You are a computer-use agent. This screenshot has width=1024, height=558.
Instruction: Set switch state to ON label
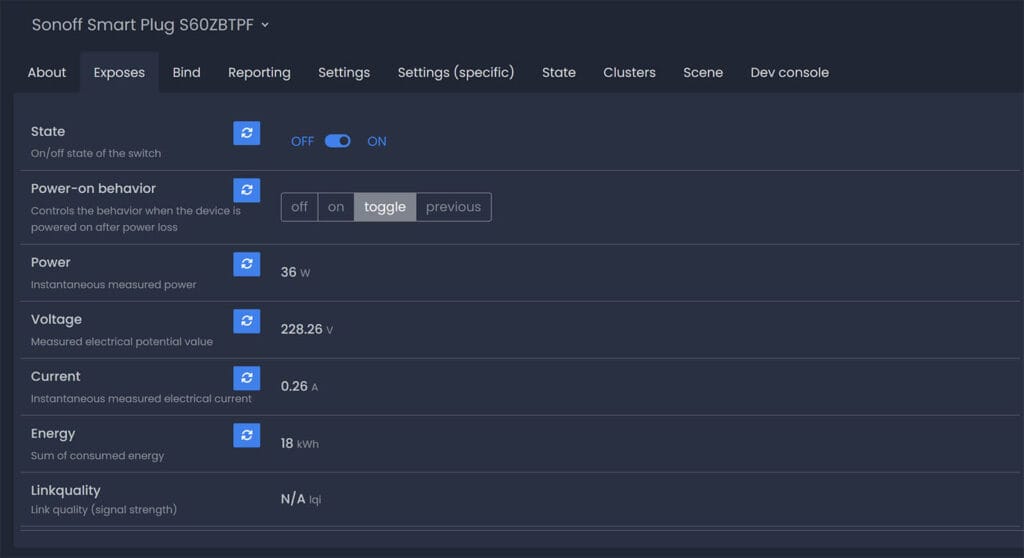(377, 141)
